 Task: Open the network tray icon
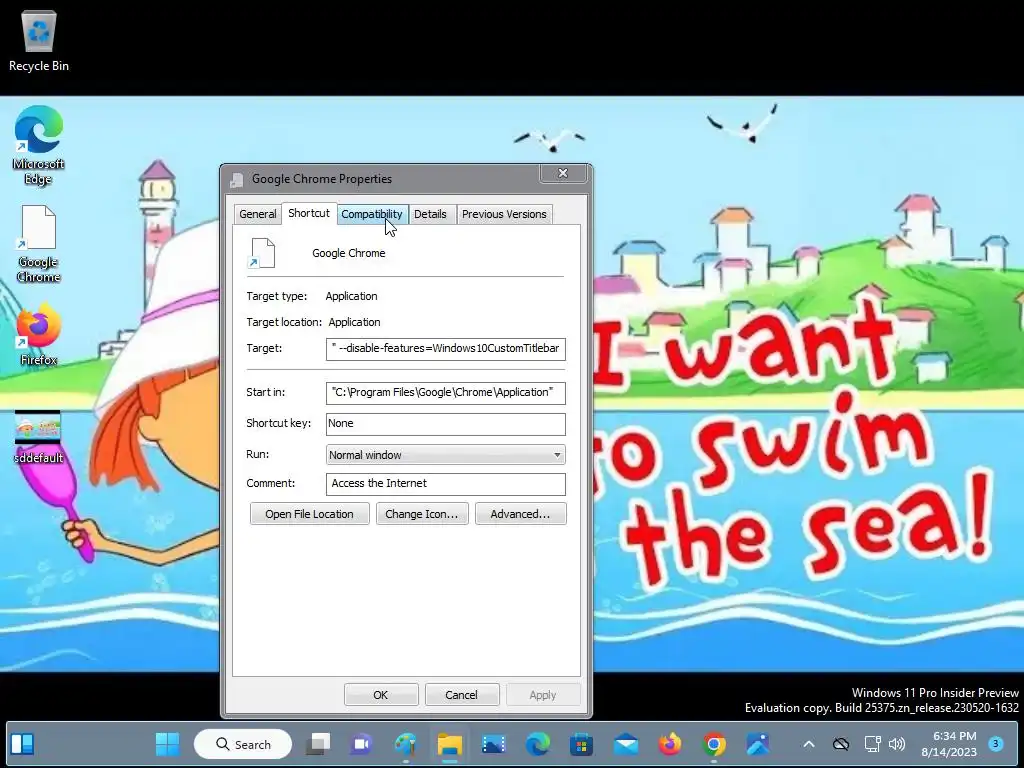872,744
